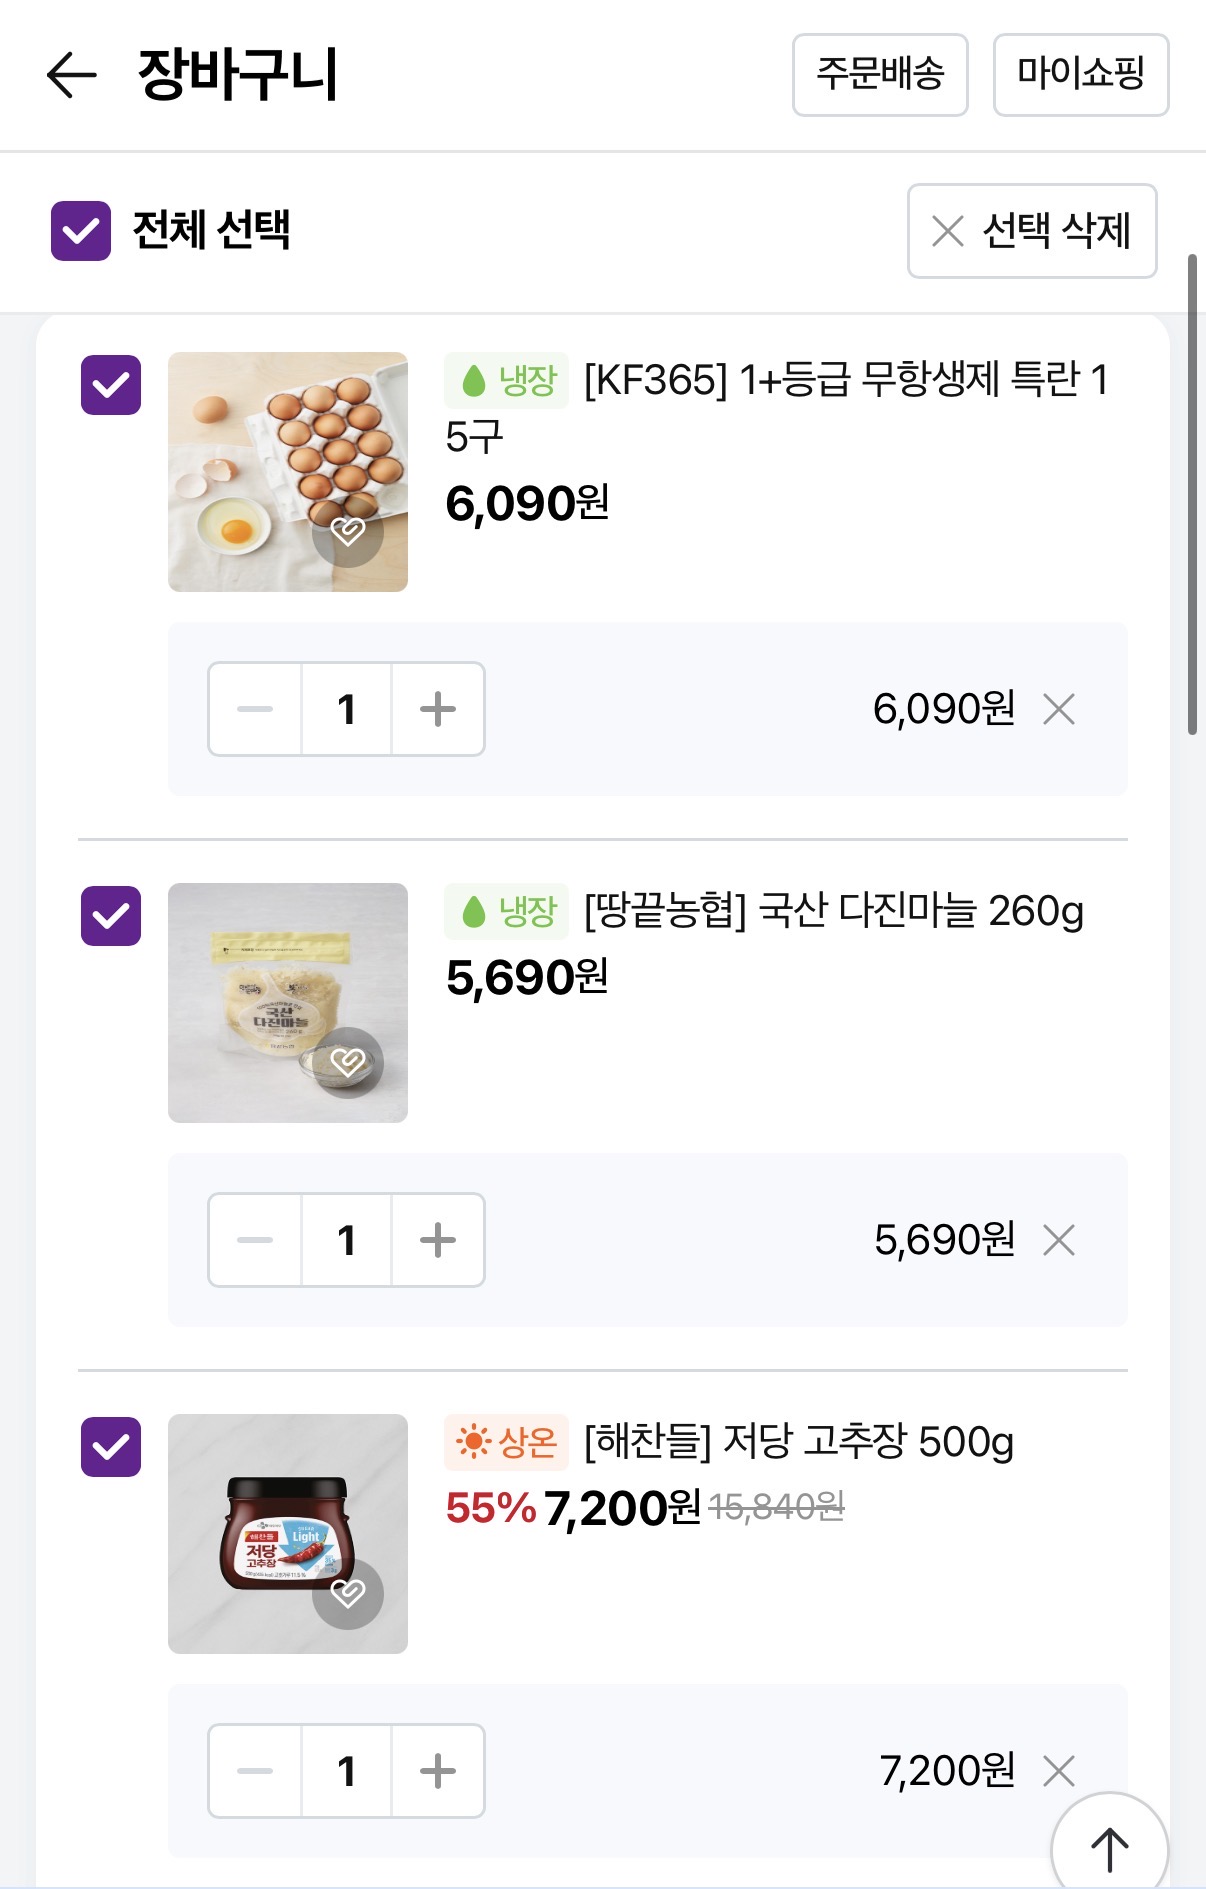This screenshot has height=1889, width=1206.
Task: Remove the 6,090원 egg item with X
Action: pyautogui.click(x=1058, y=710)
